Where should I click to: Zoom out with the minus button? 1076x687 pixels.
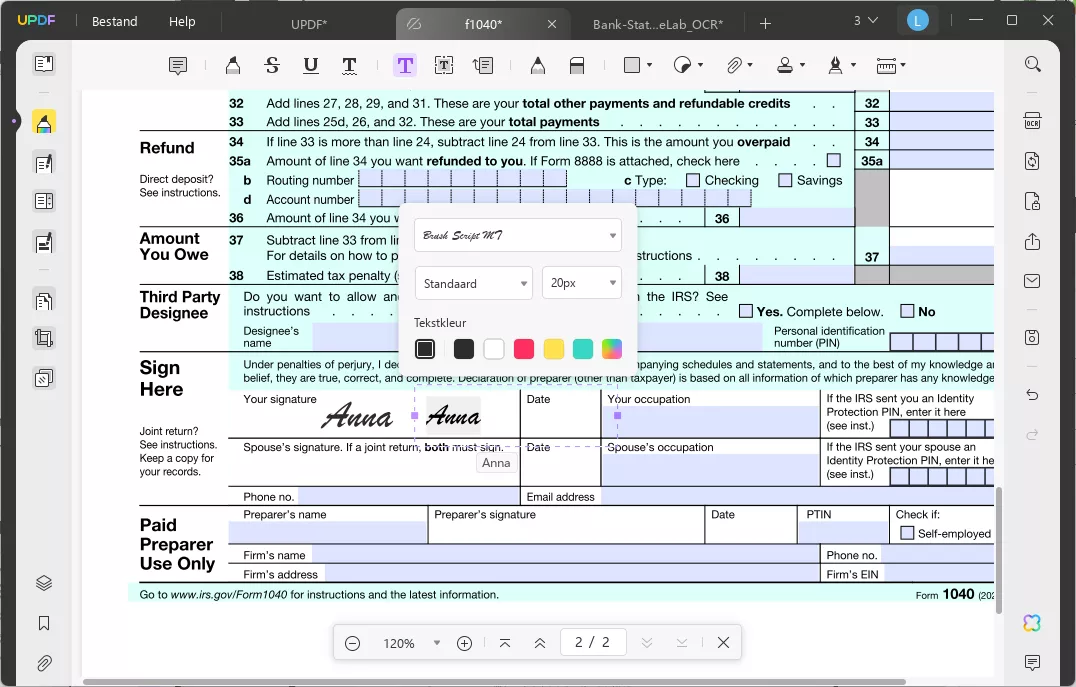[x=352, y=643]
